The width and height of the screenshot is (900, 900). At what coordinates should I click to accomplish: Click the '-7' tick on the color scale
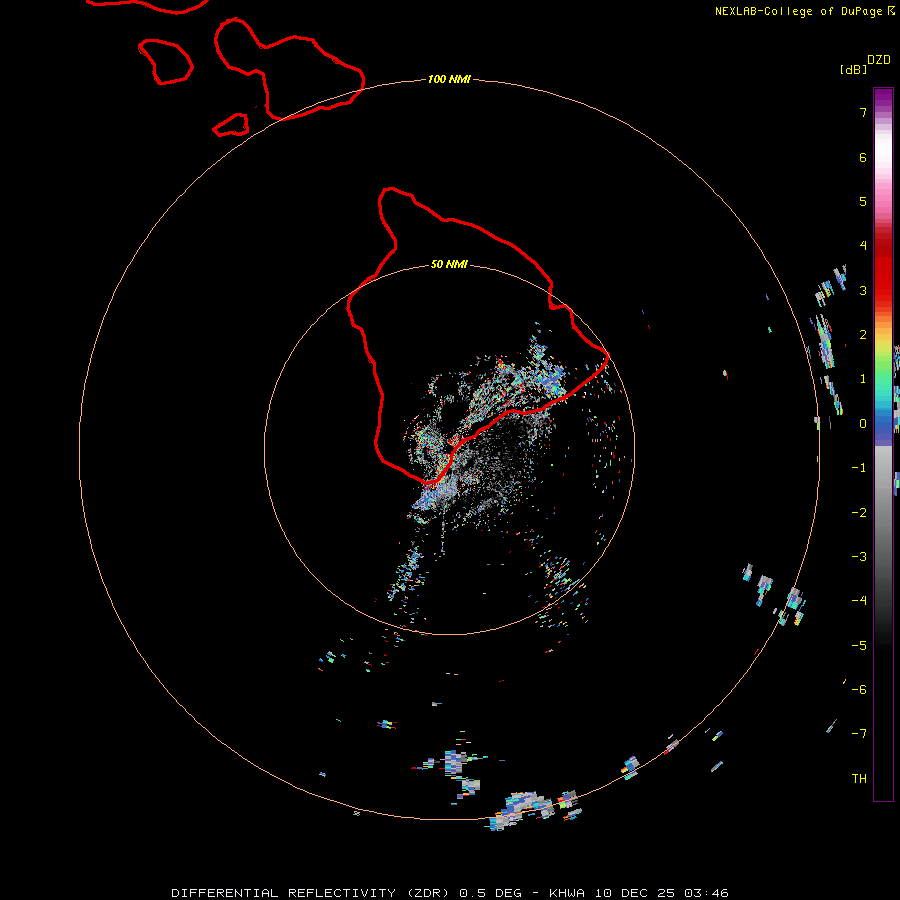pos(859,734)
